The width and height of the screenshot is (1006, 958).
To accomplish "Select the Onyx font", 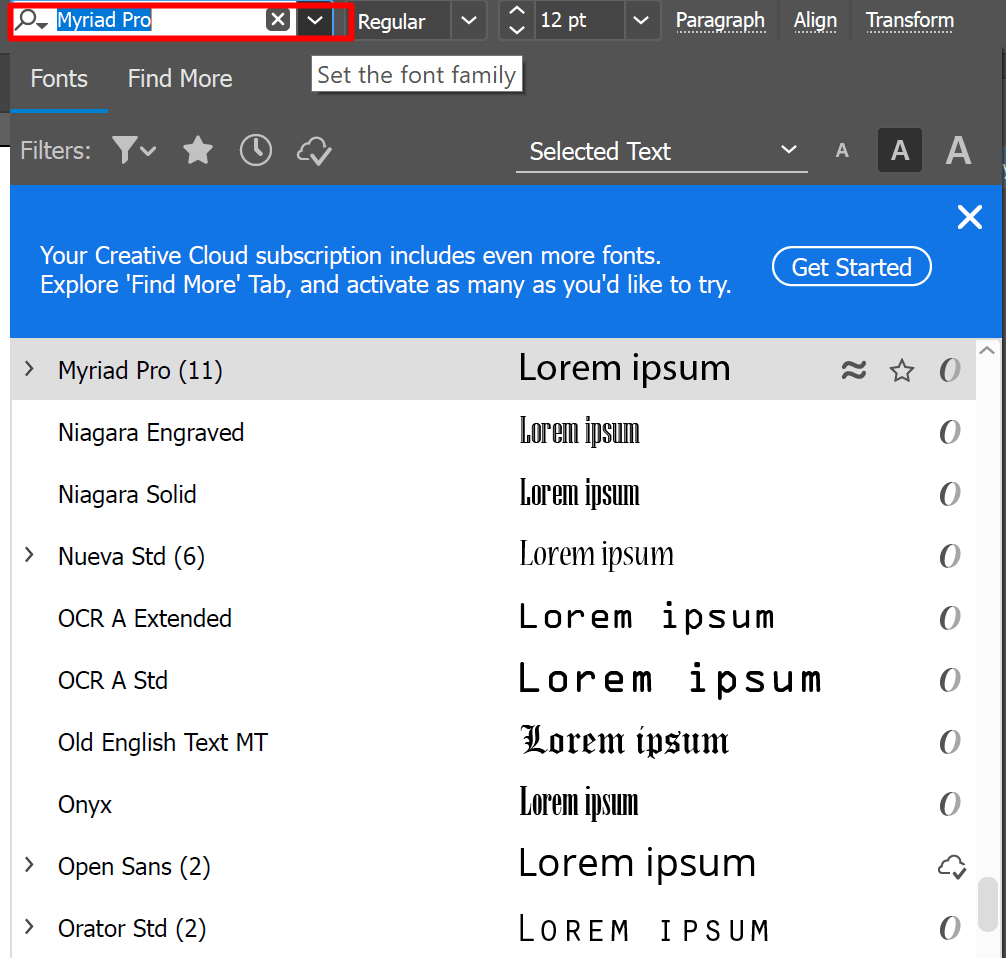I will coord(85,805).
